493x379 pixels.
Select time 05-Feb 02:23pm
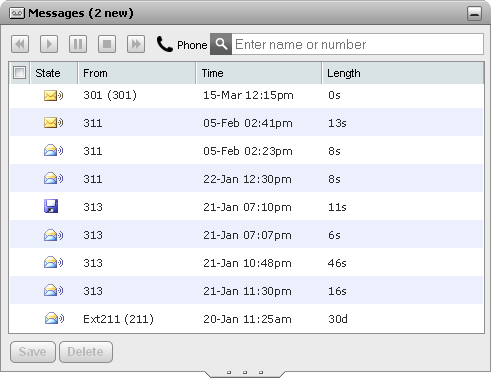(x=248, y=151)
